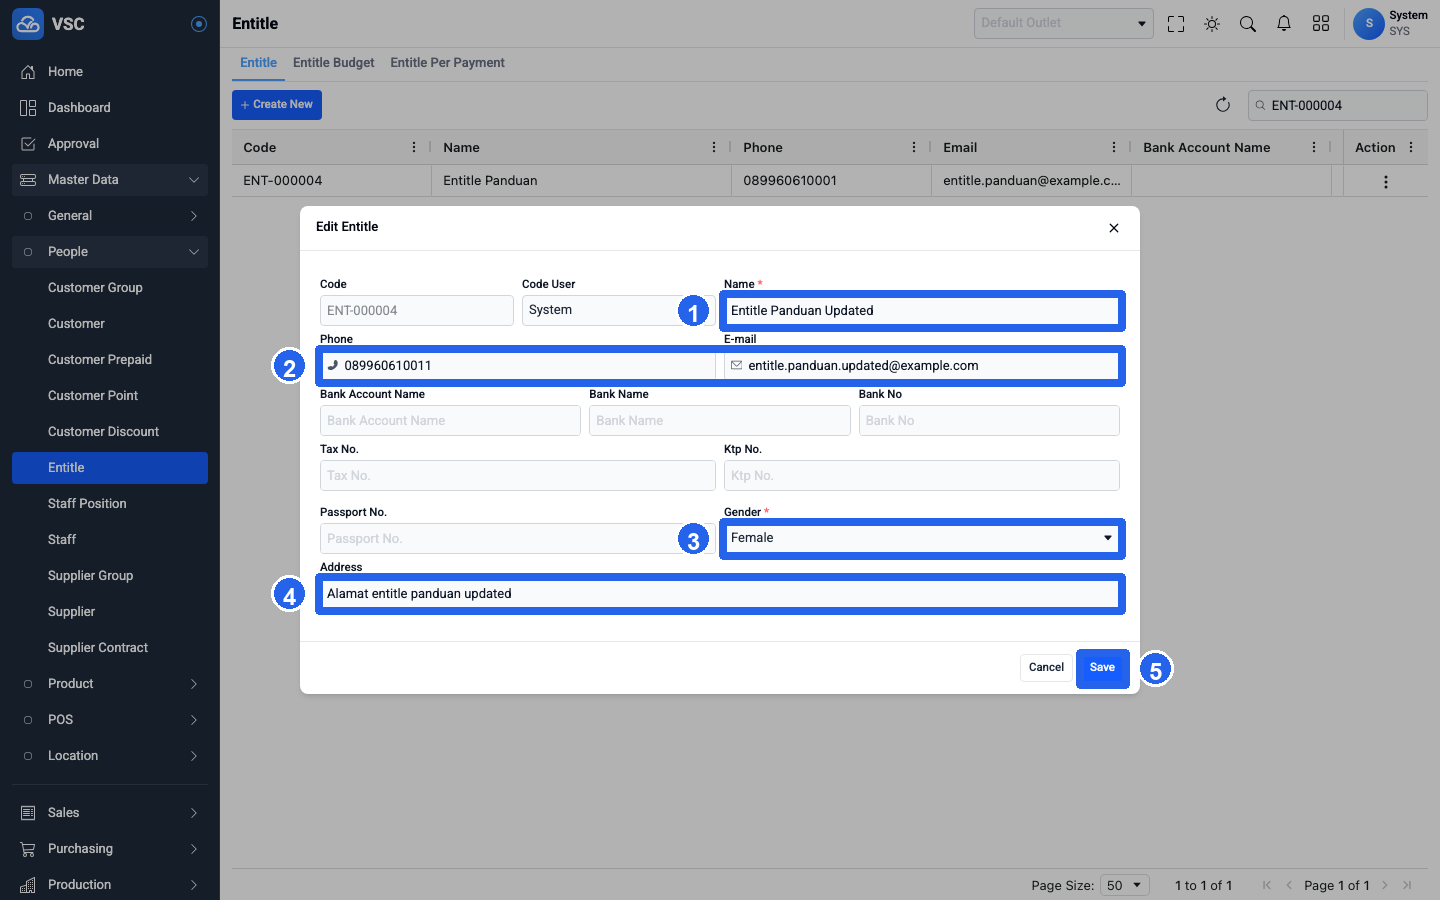Open Customer page

click(x=110, y=324)
